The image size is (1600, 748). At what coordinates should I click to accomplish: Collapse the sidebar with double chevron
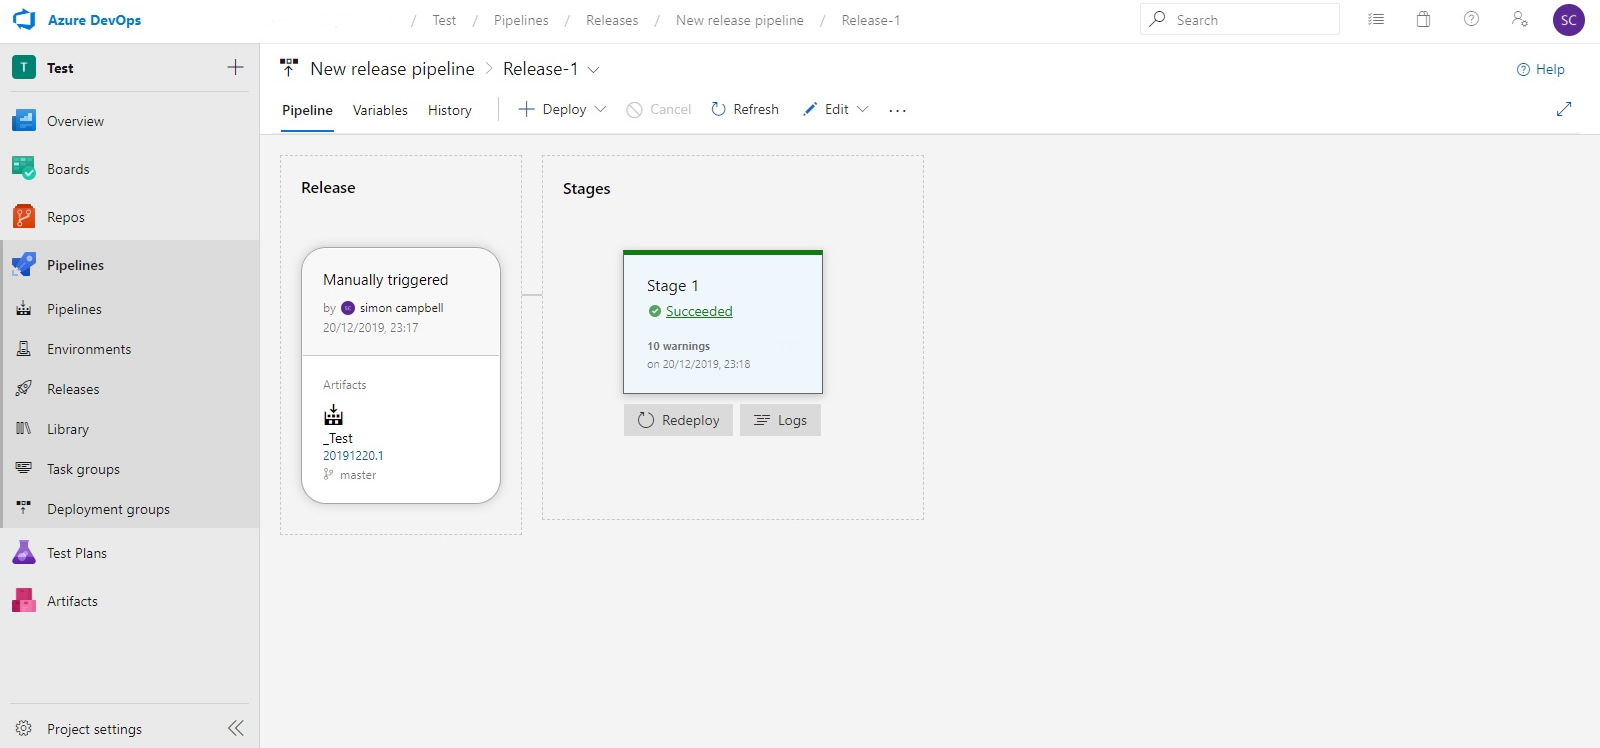coord(236,728)
